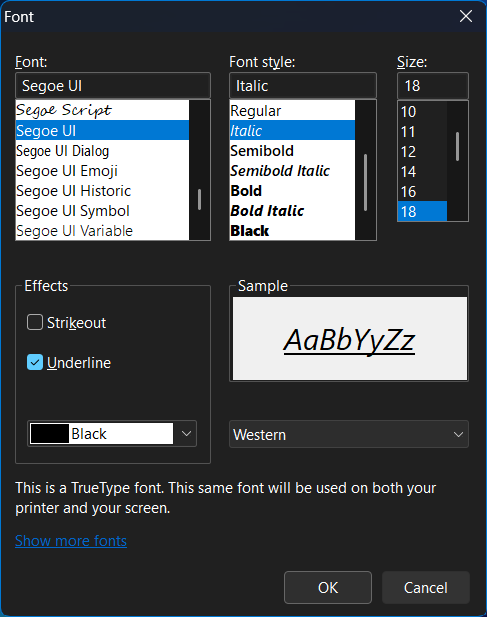Click the Show more fonts link
Screen dimensions: 487x617
click(71, 541)
